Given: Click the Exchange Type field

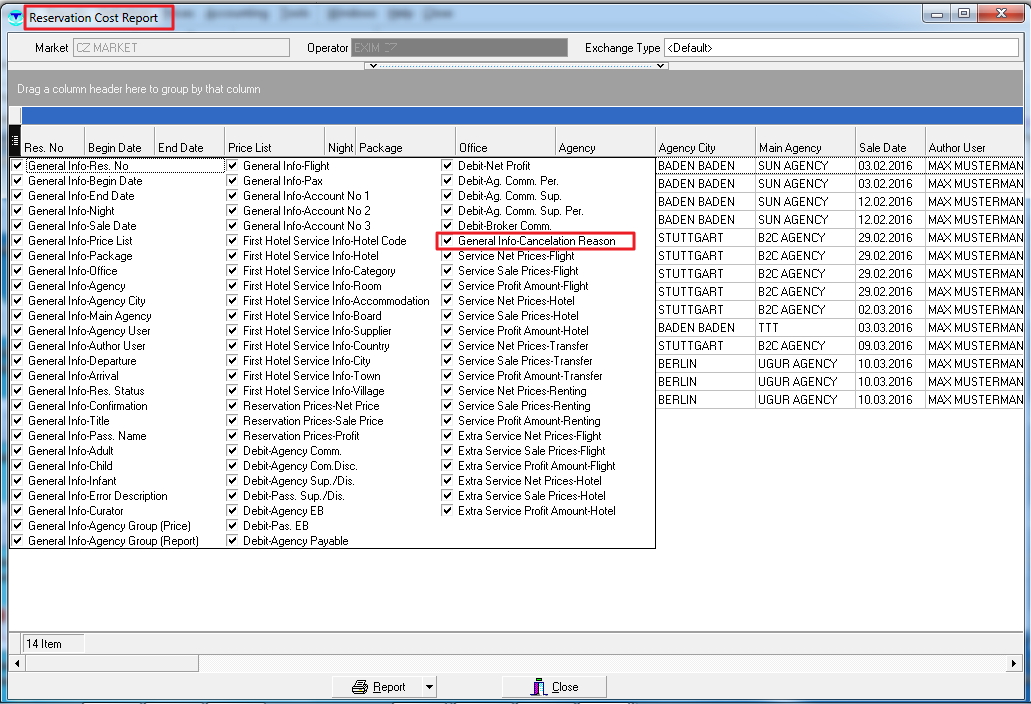Looking at the screenshot, I should [x=840, y=48].
